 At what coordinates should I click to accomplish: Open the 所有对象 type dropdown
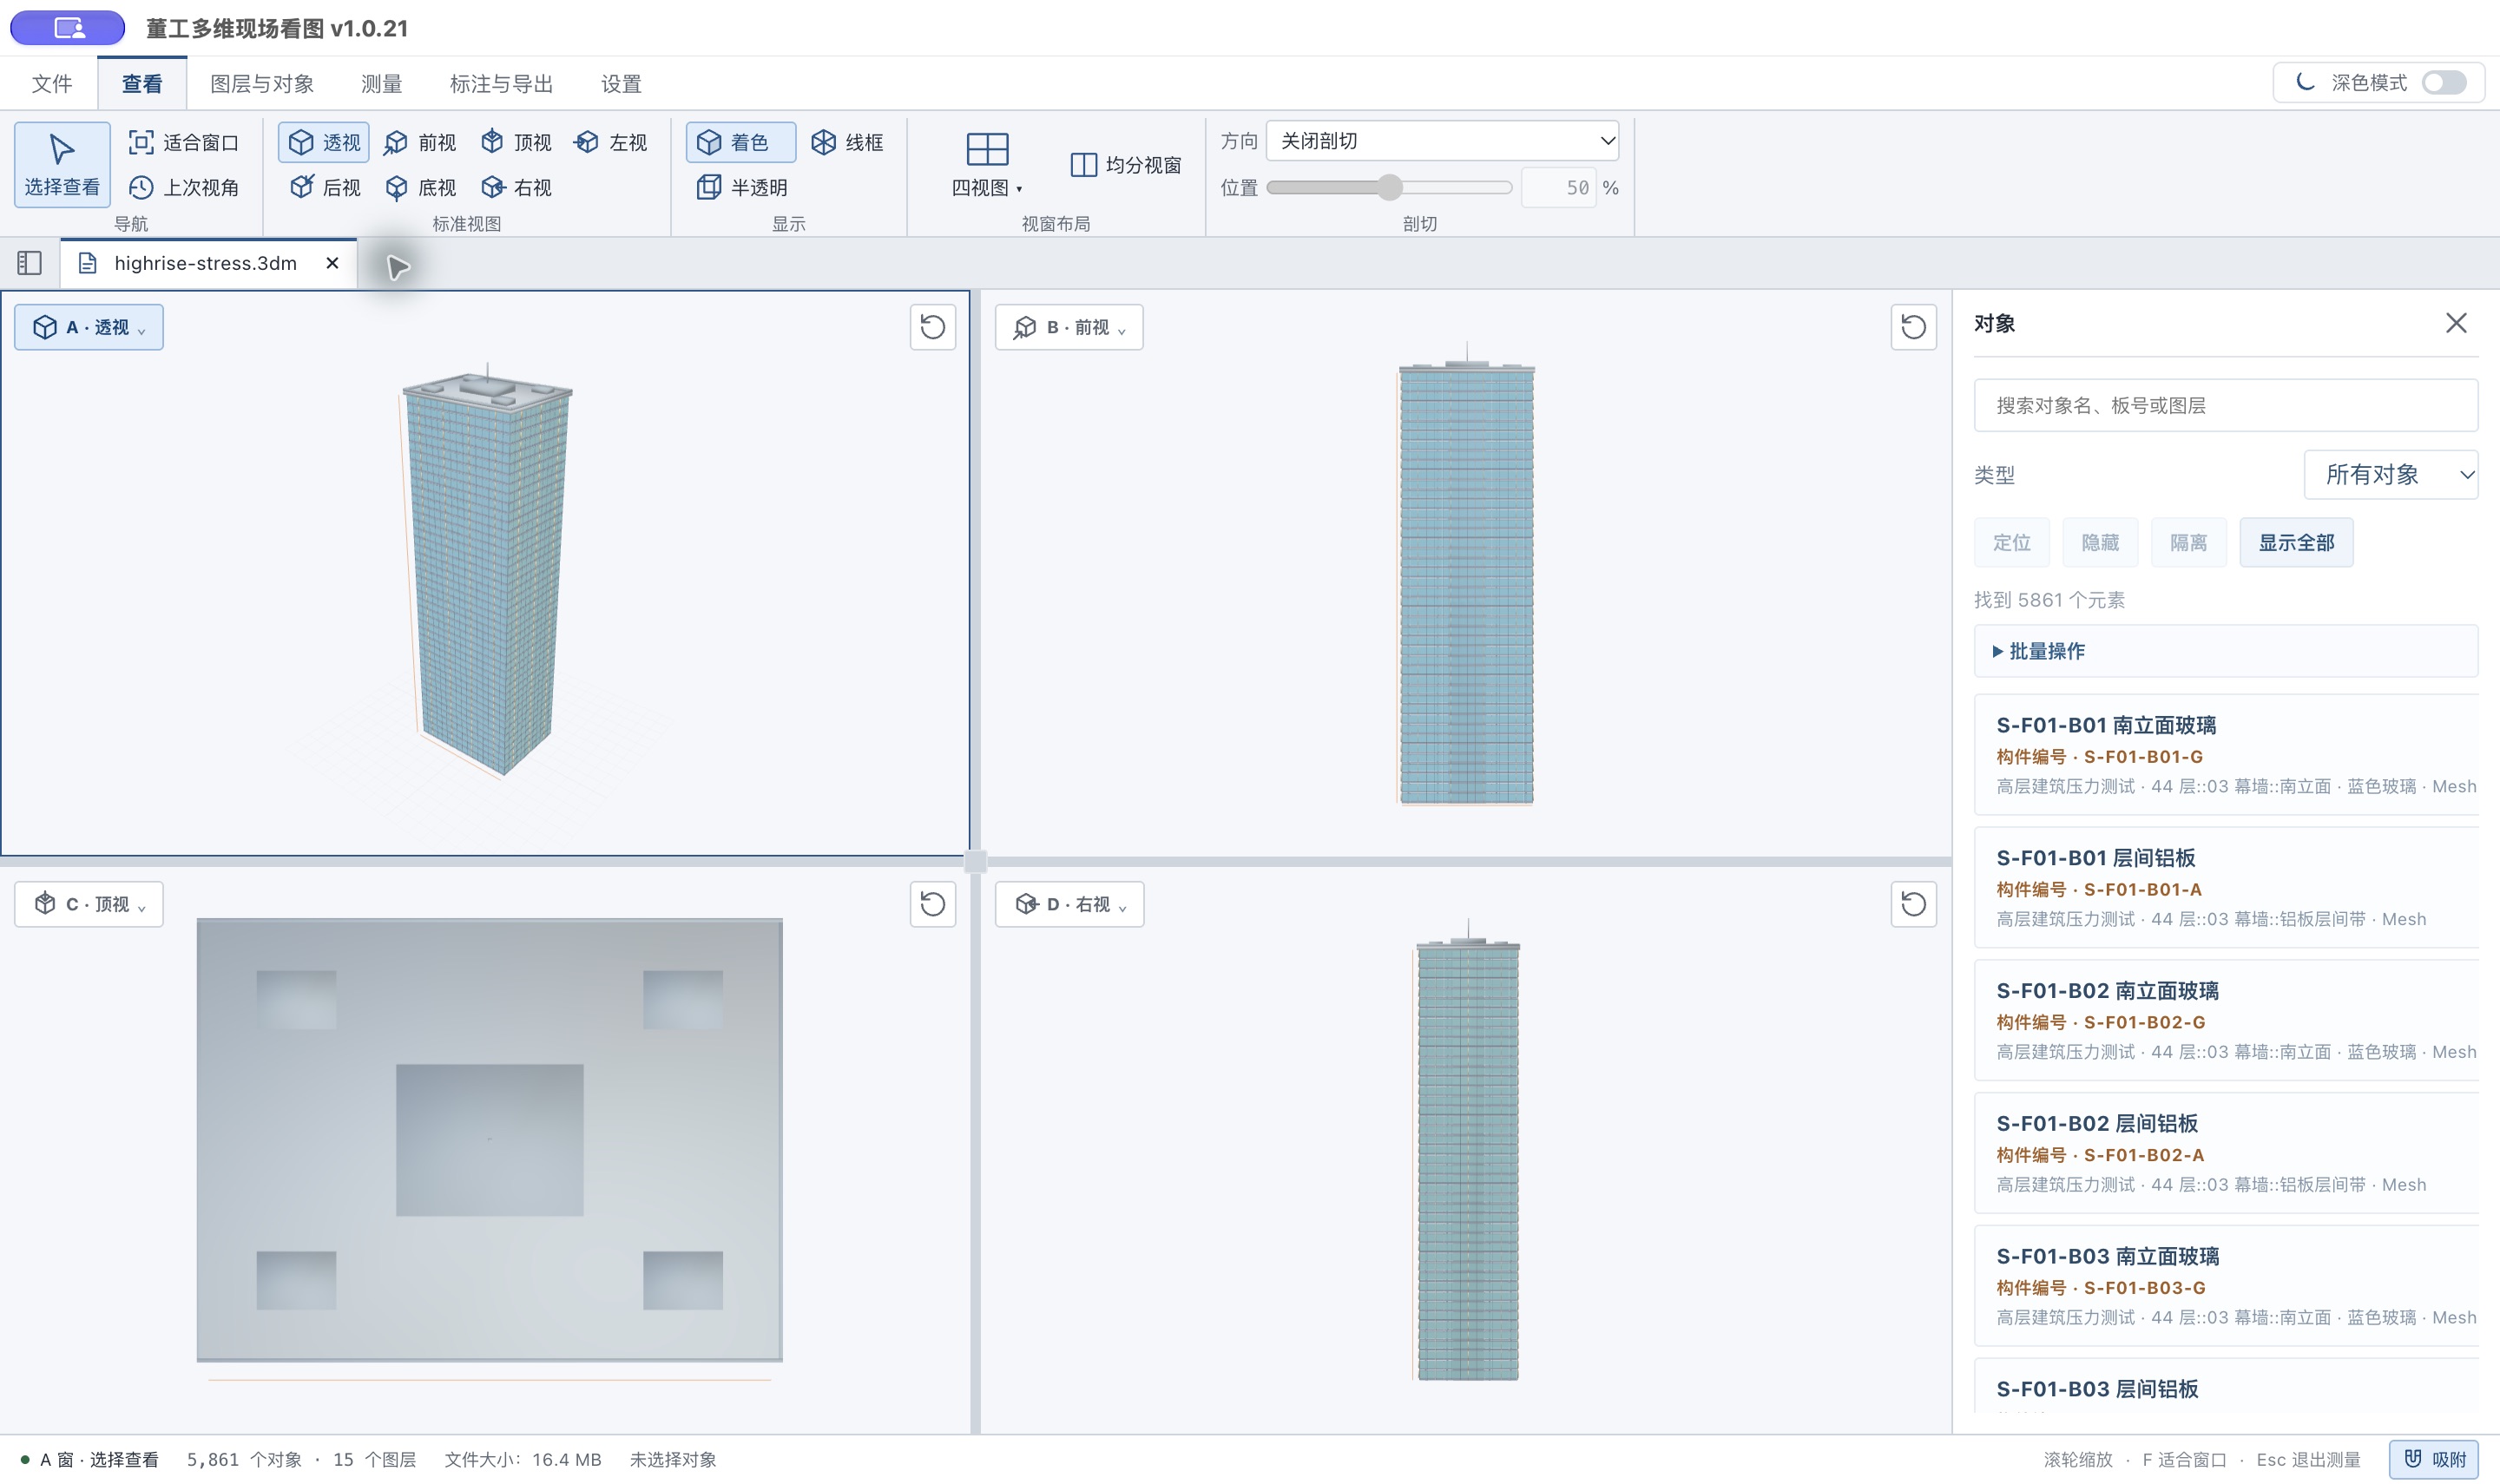(x=2390, y=474)
